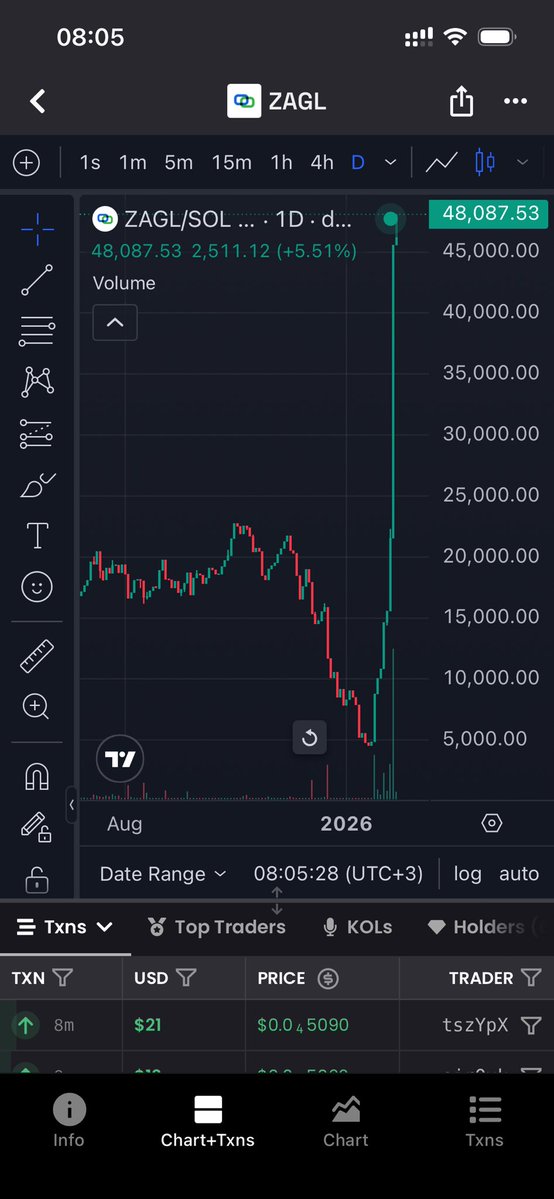Screen dimensions: 554x1199
Task: Select the 1m timeframe
Action: click(x=132, y=162)
